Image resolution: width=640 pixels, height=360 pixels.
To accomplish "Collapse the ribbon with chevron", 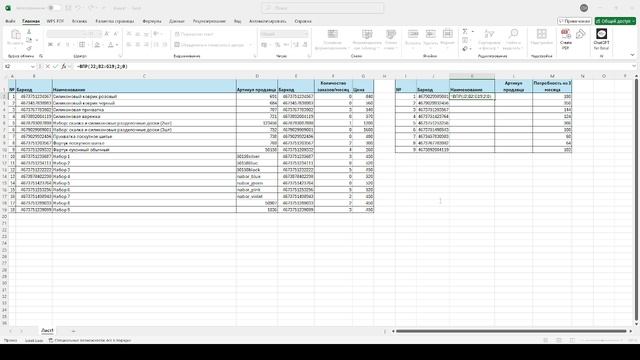I will click(632, 55).
